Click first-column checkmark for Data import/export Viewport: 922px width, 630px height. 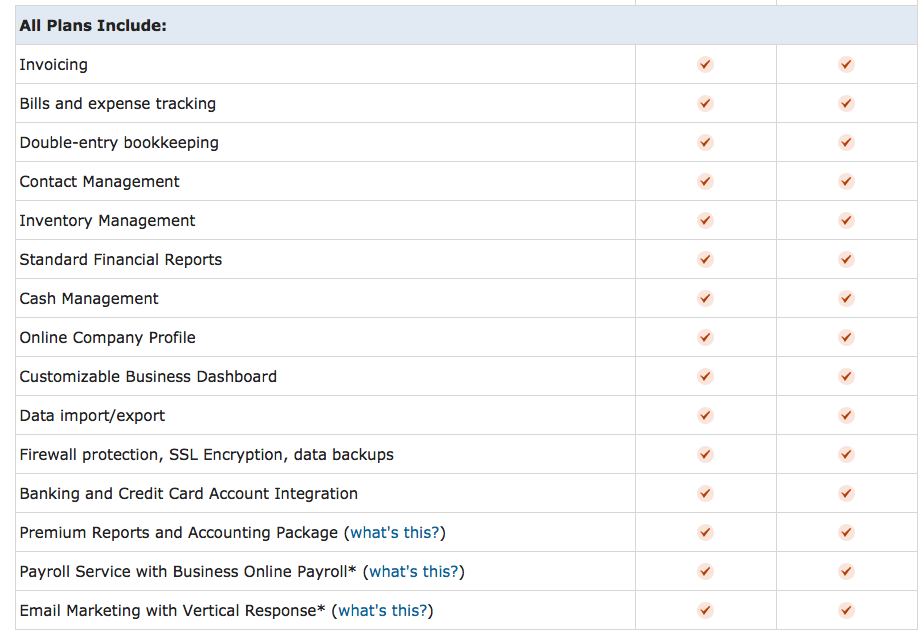[705, 415]
